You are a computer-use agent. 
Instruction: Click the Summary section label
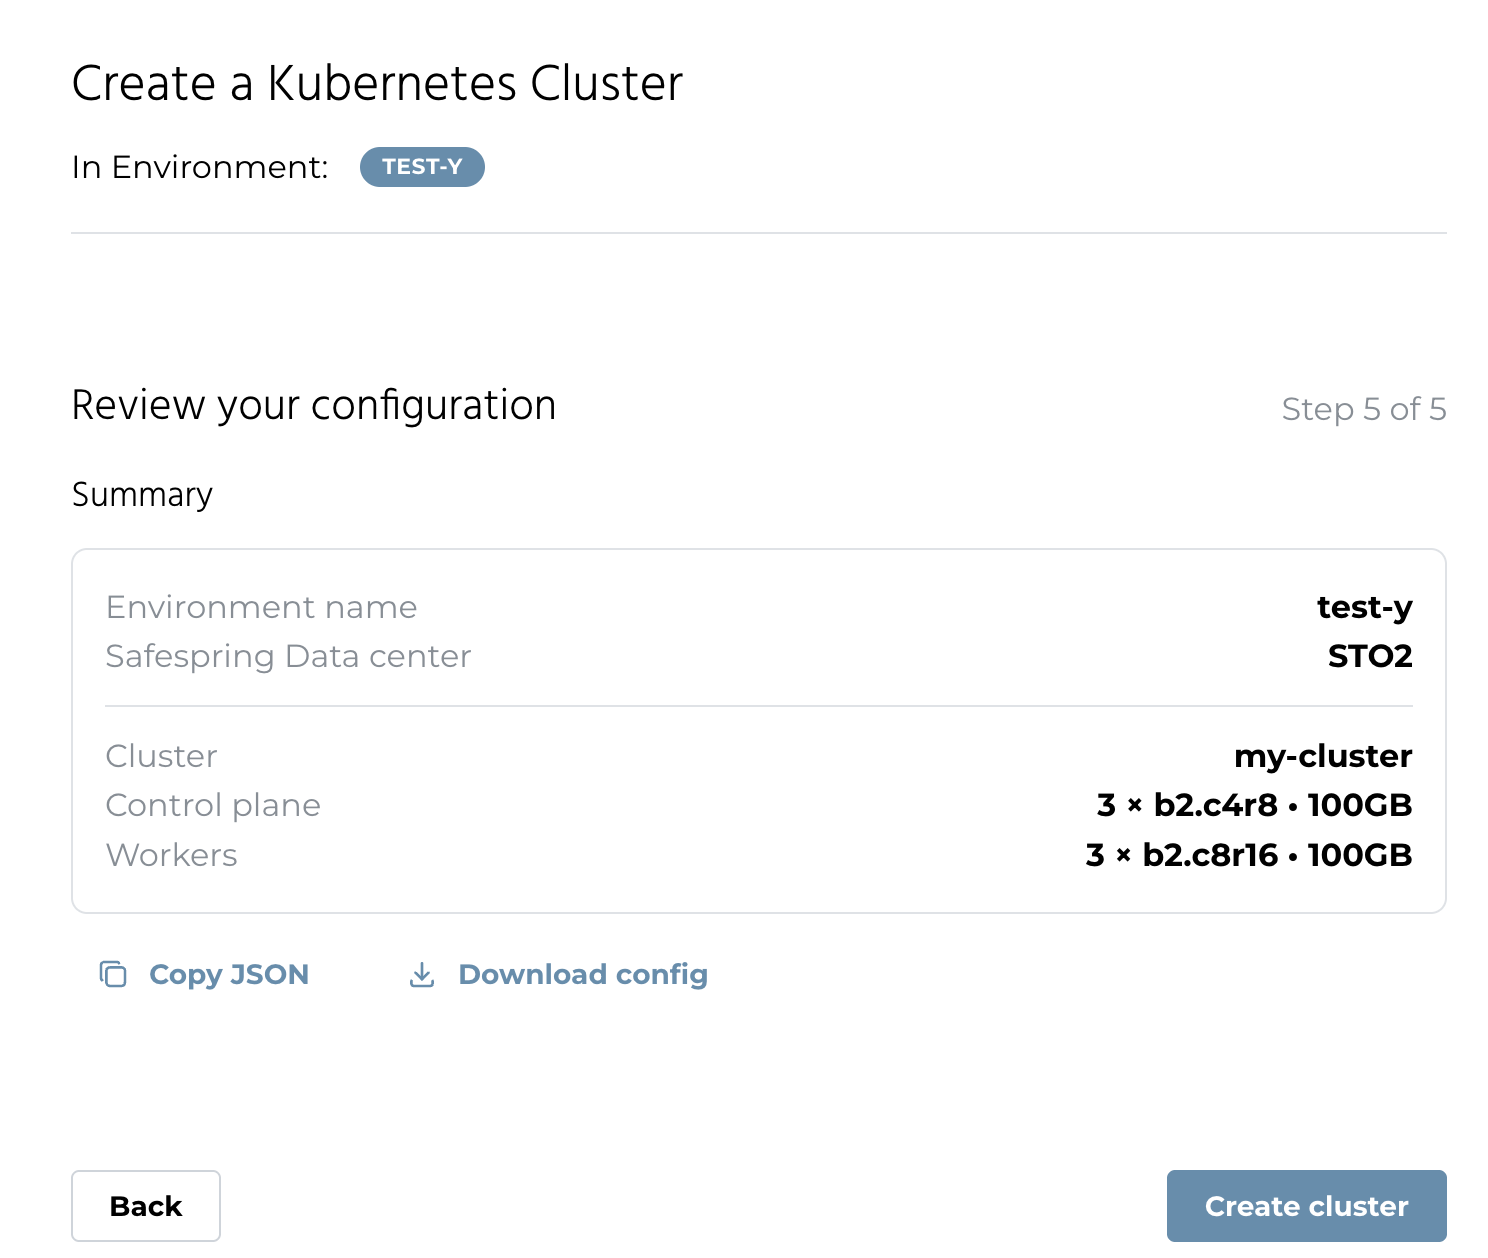(142, 495)
